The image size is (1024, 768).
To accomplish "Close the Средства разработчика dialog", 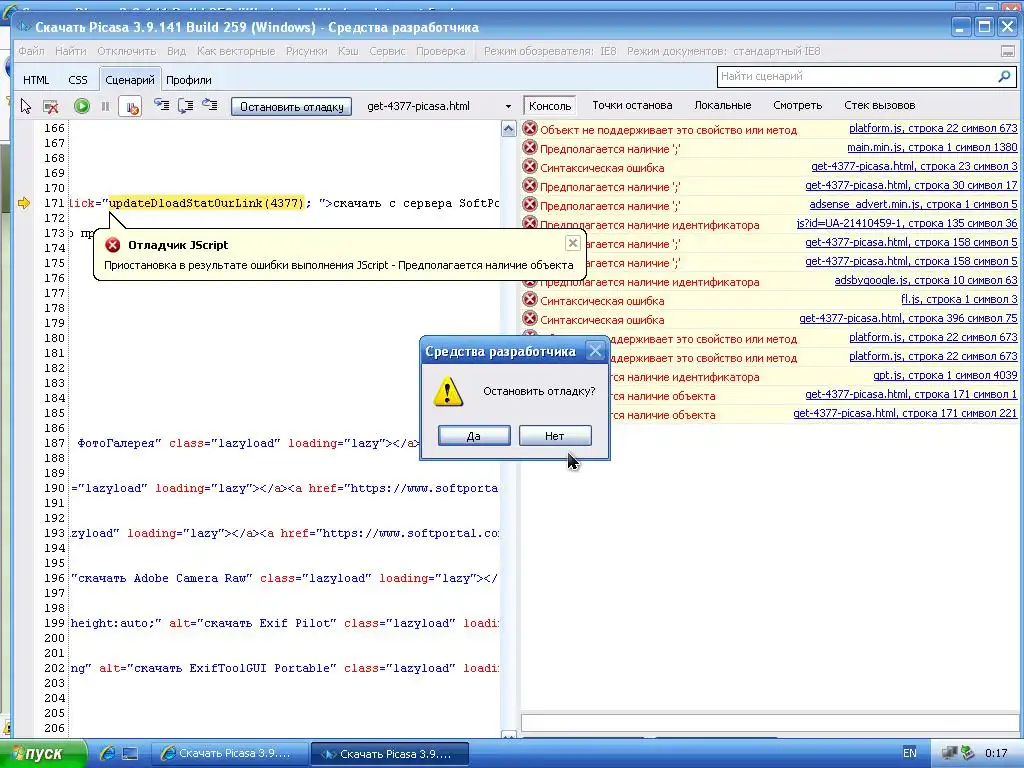I will 595,351.
